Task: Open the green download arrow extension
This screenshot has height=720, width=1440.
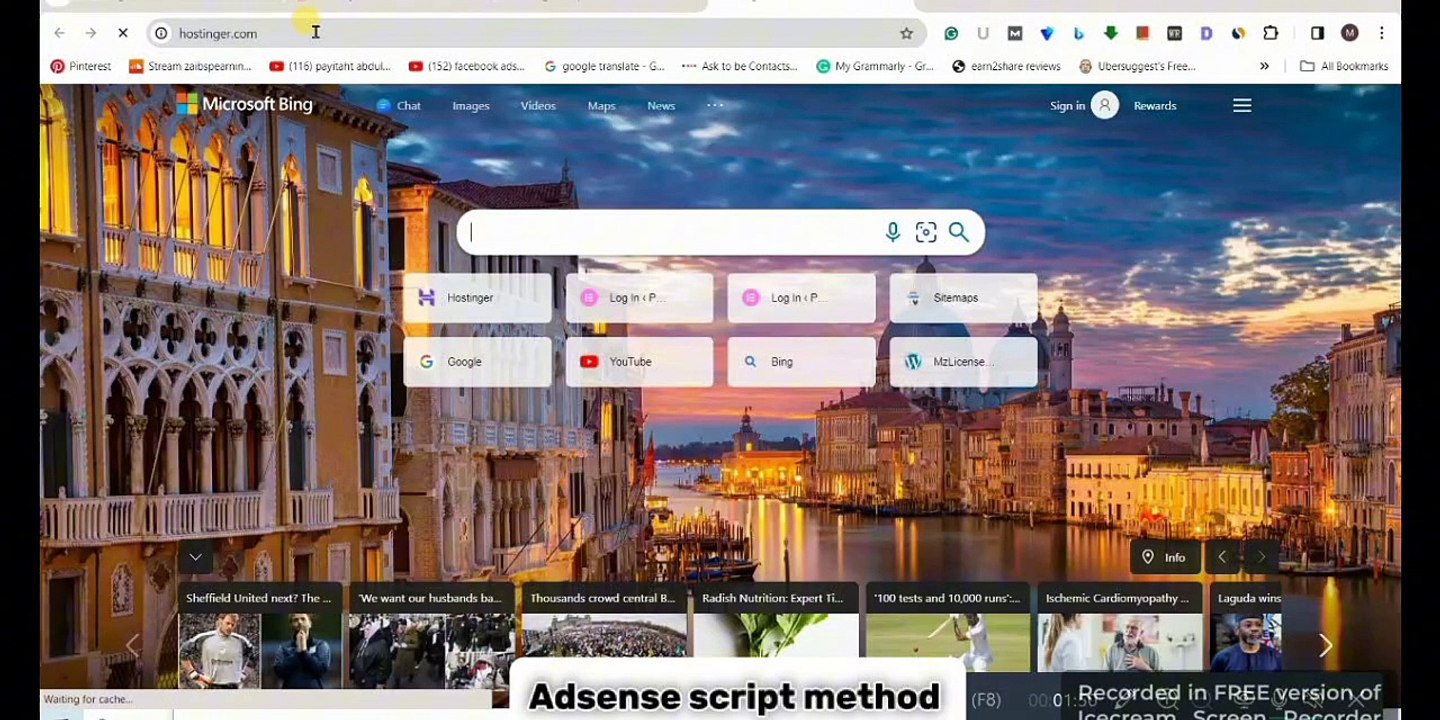Action: tap(1111, 33)
